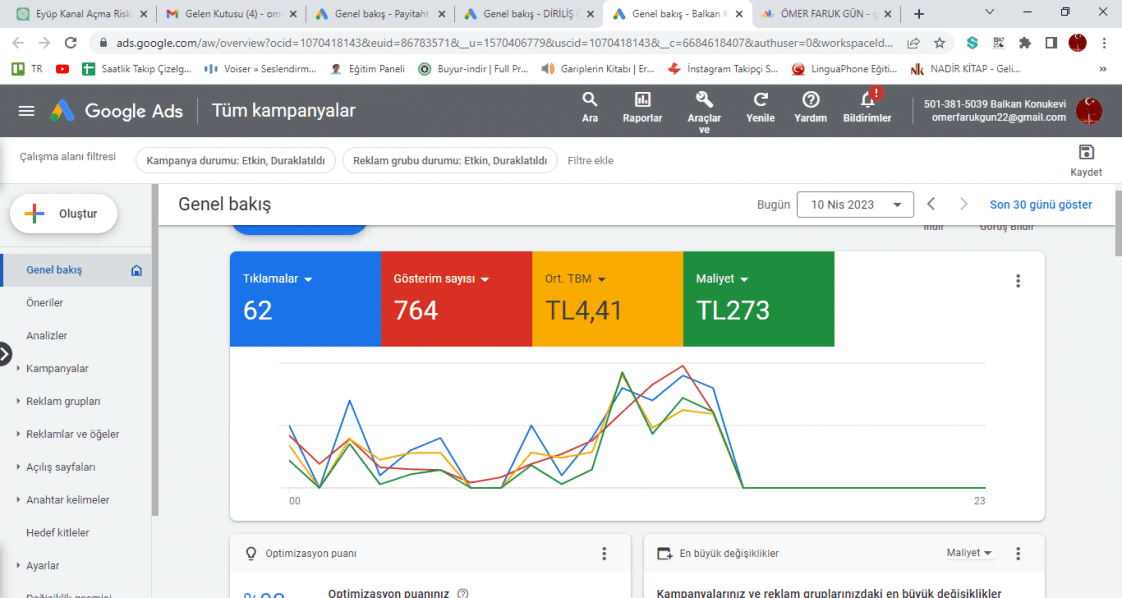Open the Ort. TBM metric dropdown

click(x=575, y=279)
